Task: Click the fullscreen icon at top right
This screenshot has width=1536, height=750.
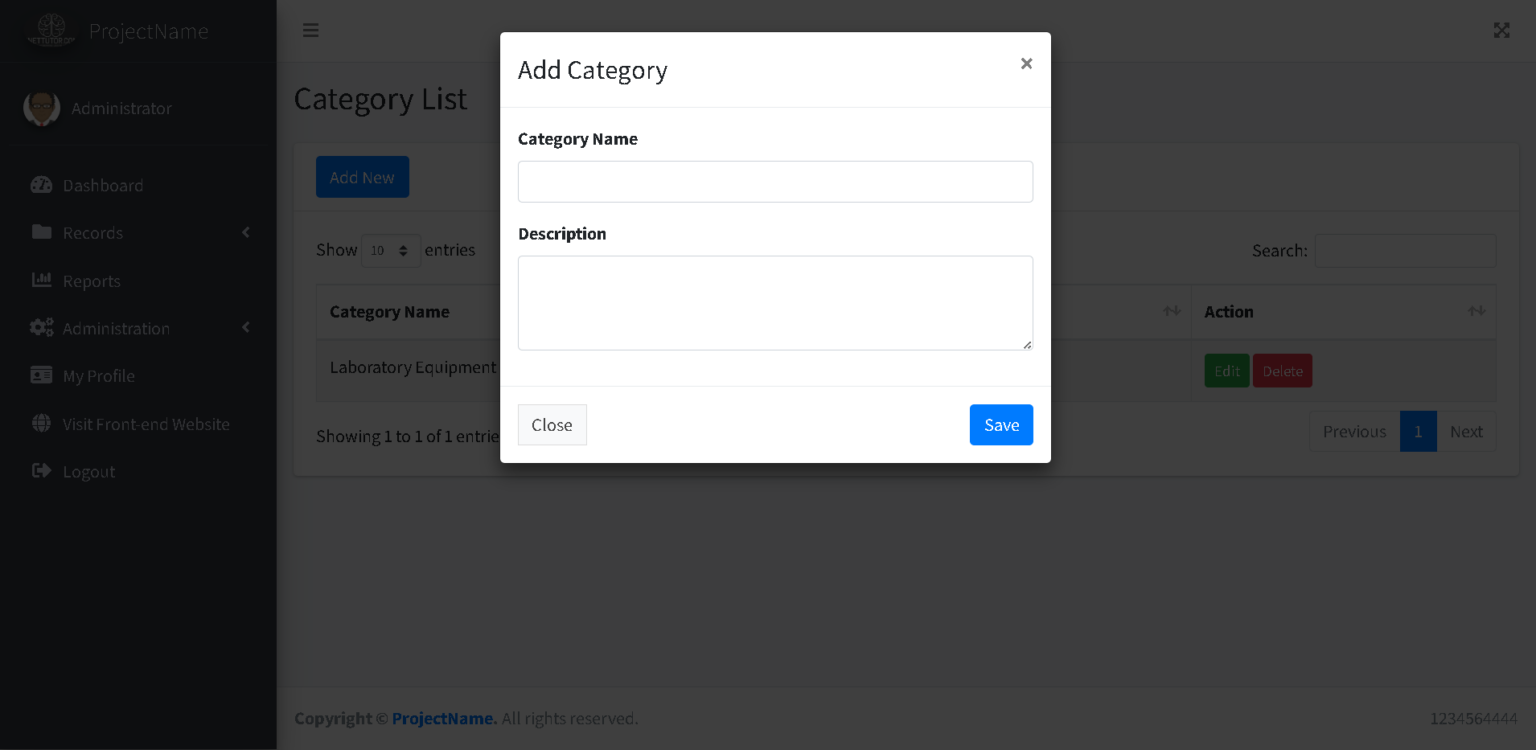Action: 1501,30
